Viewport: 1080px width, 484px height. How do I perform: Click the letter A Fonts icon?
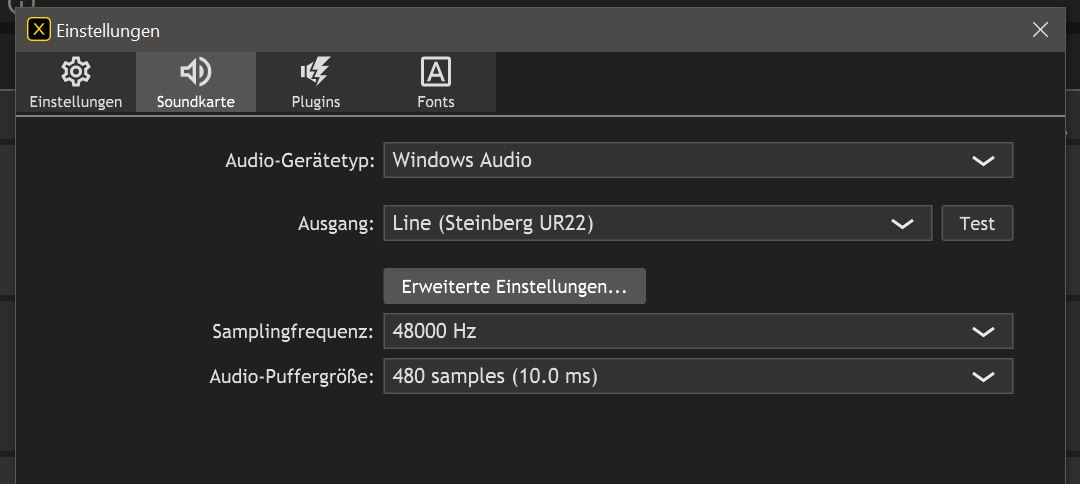click(x=435, y=72)
